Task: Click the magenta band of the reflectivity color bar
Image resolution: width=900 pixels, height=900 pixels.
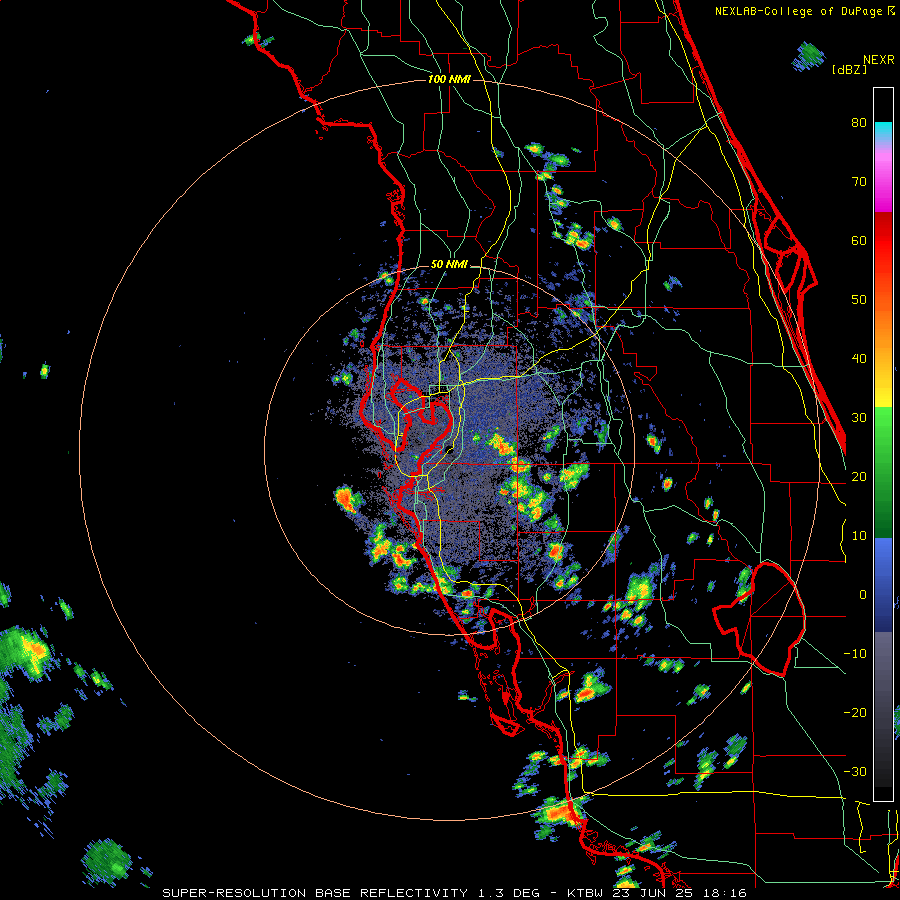Action: (883, 184)
